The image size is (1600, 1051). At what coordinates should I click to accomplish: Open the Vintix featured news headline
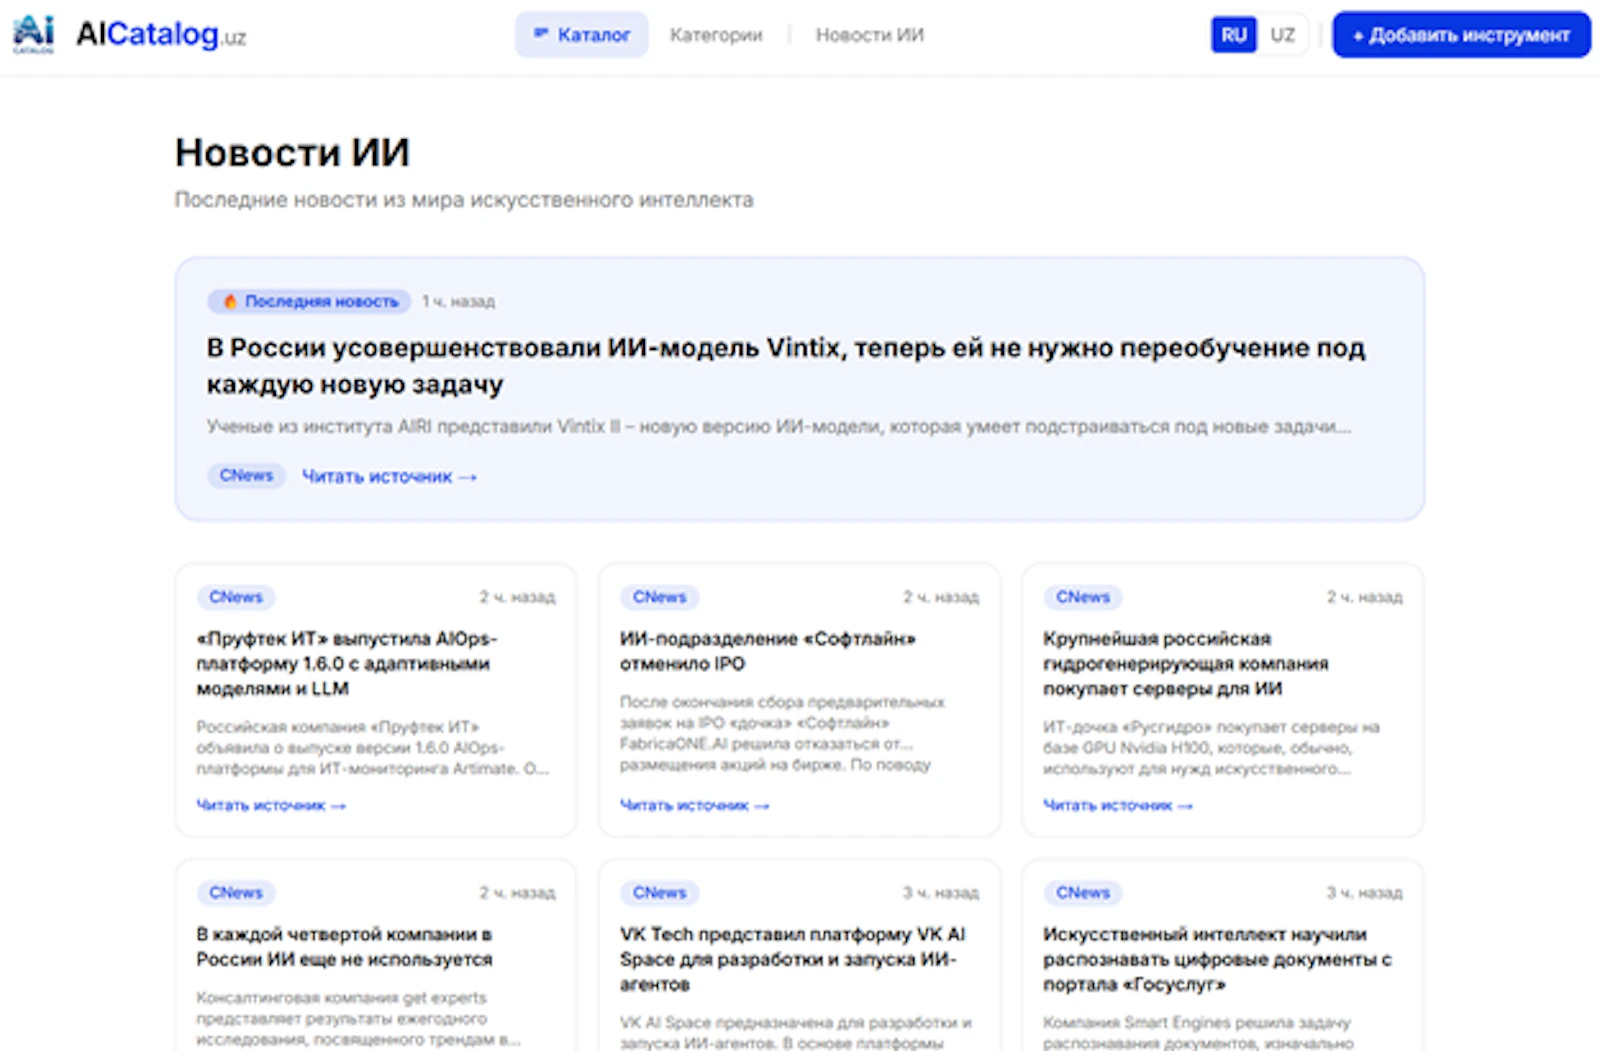(x=785, y=366)
